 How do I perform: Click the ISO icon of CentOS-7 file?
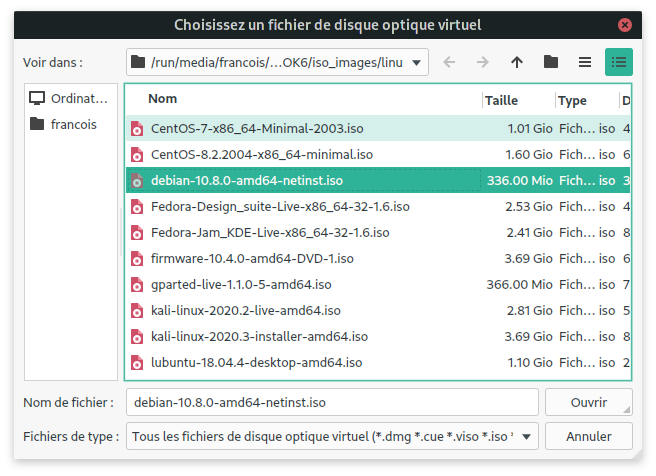tap(137, 129)
